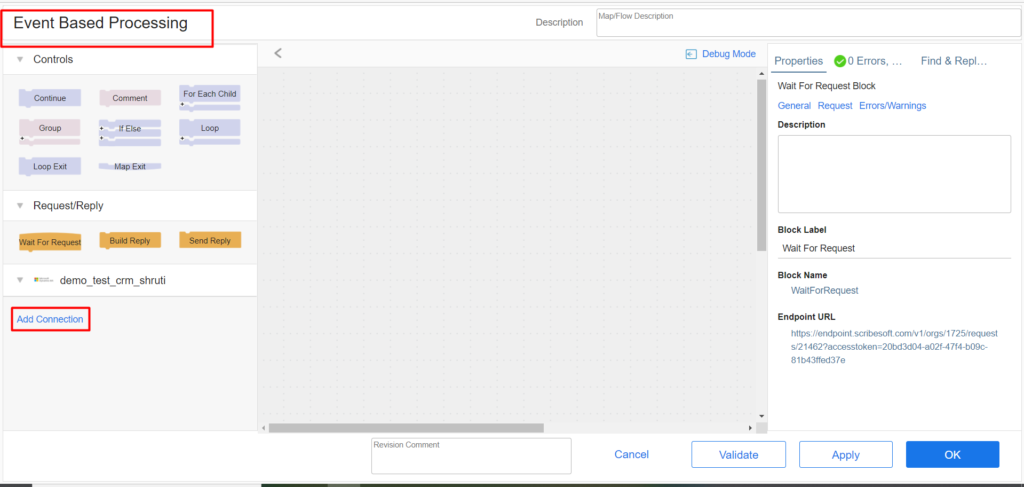Jump to Request section link
This screenshot has width=1024, height=487.
pyautogui.click(x=835, y=105)
